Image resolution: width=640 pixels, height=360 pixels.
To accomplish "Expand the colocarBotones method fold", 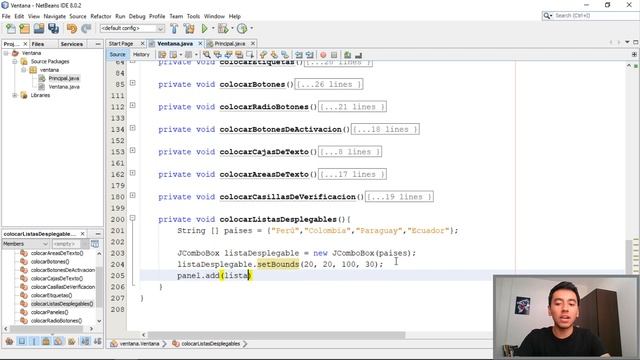I will (133, 83).
